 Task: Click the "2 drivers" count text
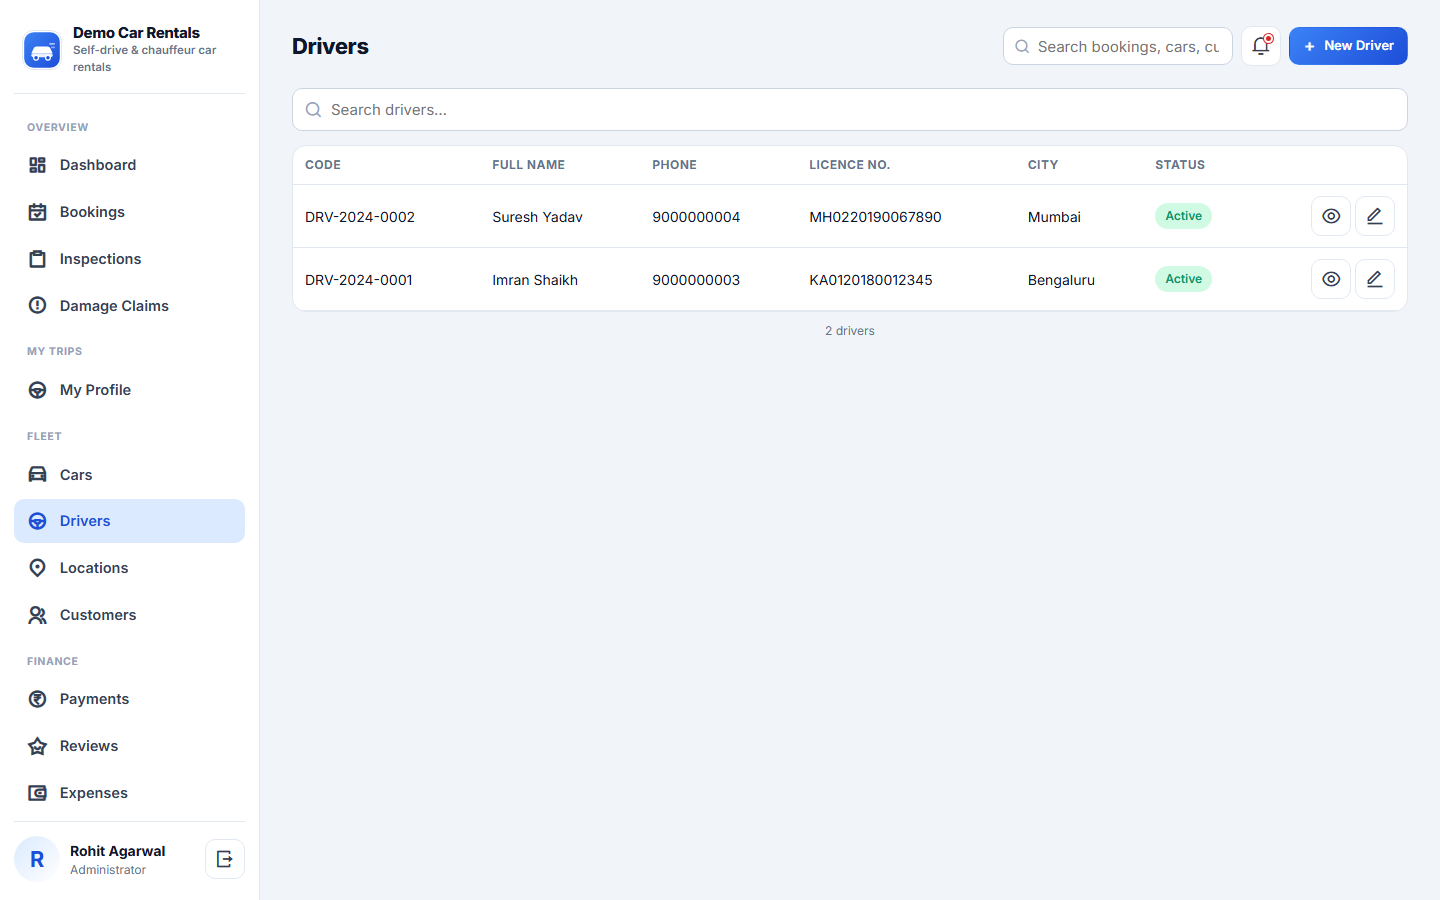[850, 331]
